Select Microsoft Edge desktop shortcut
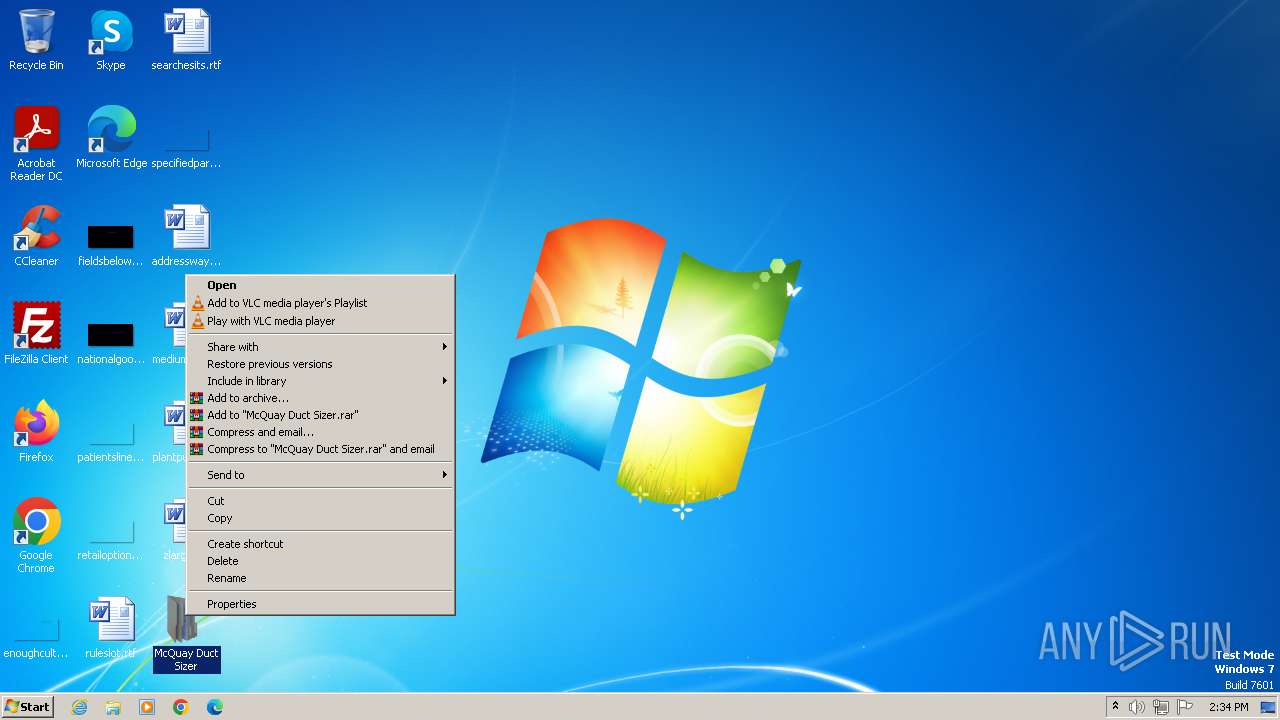1280x720 pixels. pyautogui.click(x=111, y=138)
